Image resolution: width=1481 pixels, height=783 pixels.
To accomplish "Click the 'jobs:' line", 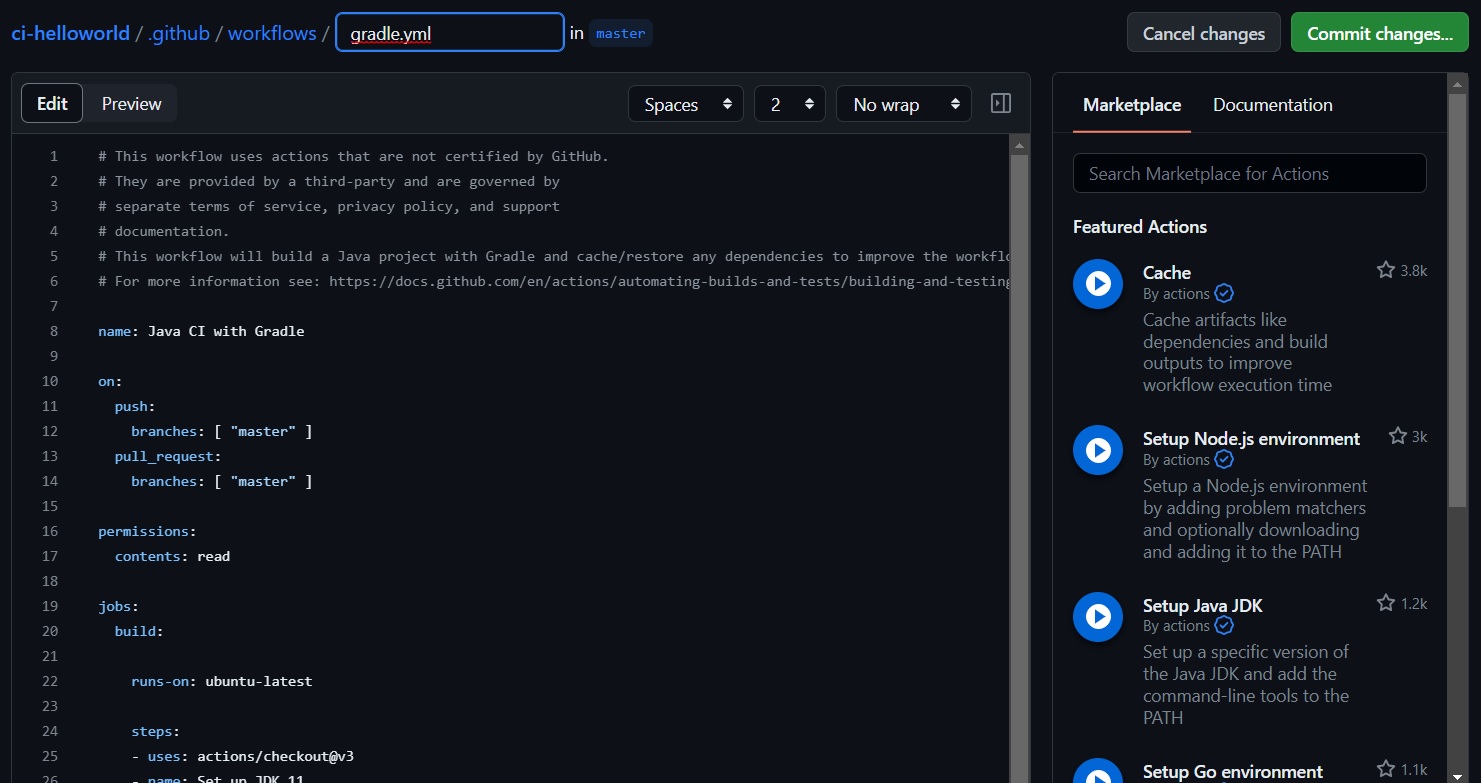I will (x=118, y=606).
